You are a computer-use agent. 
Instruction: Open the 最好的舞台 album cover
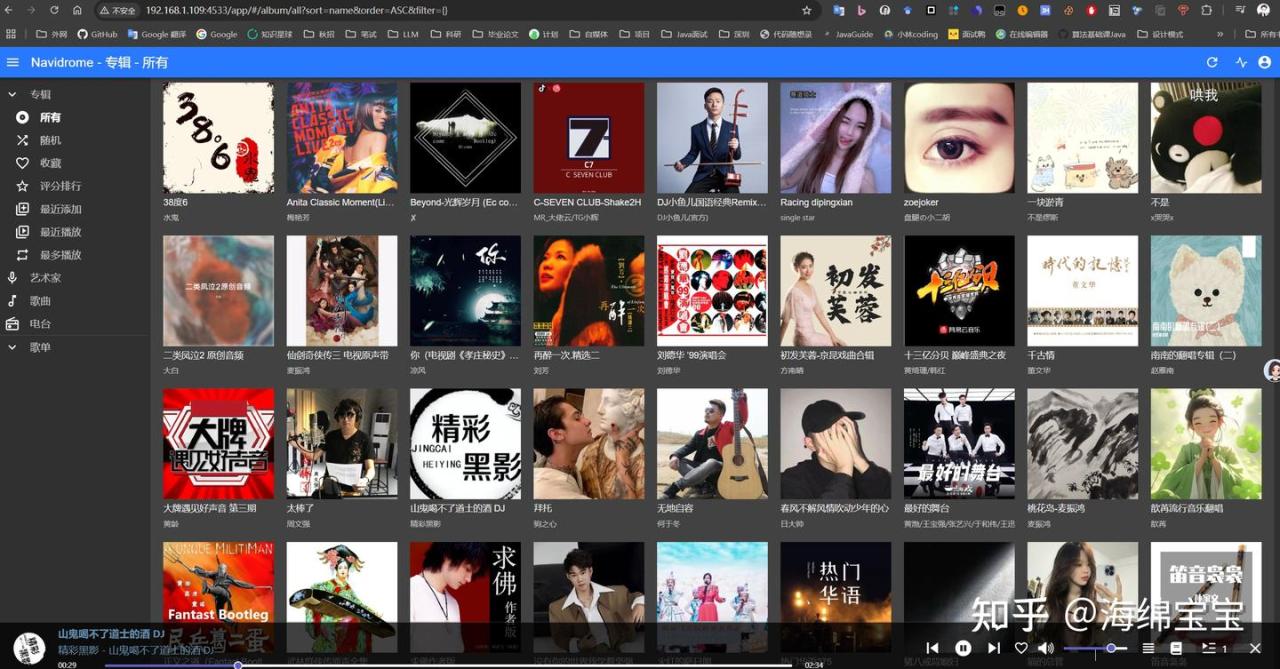[x=959, y=444]
